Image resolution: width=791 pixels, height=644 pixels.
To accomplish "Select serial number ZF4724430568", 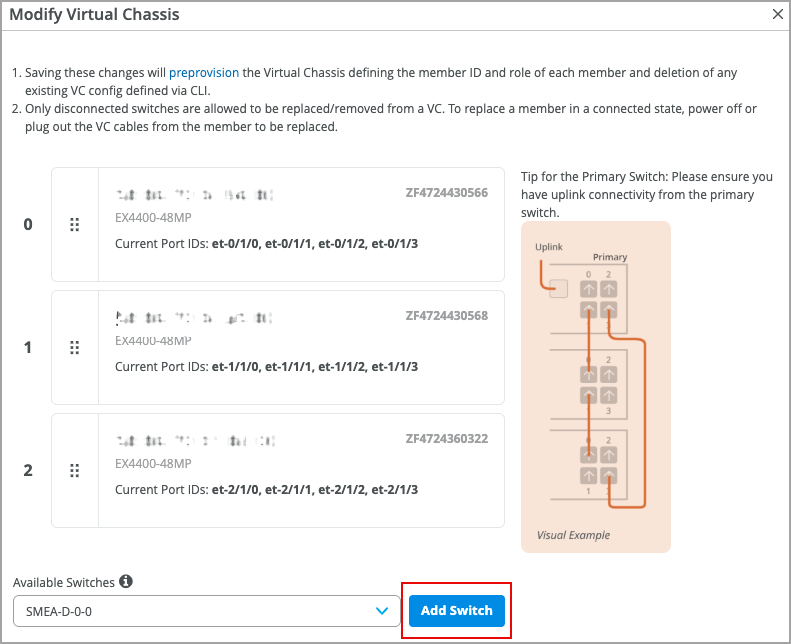I will 446,316.
